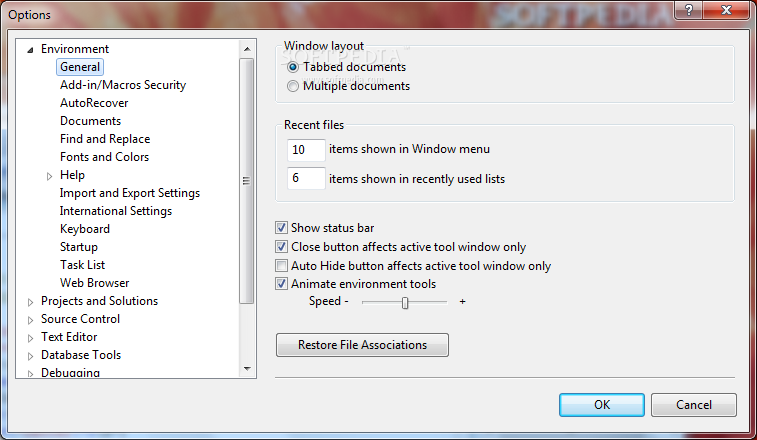Click the tree scrollbar down arrow

[247, 369]
